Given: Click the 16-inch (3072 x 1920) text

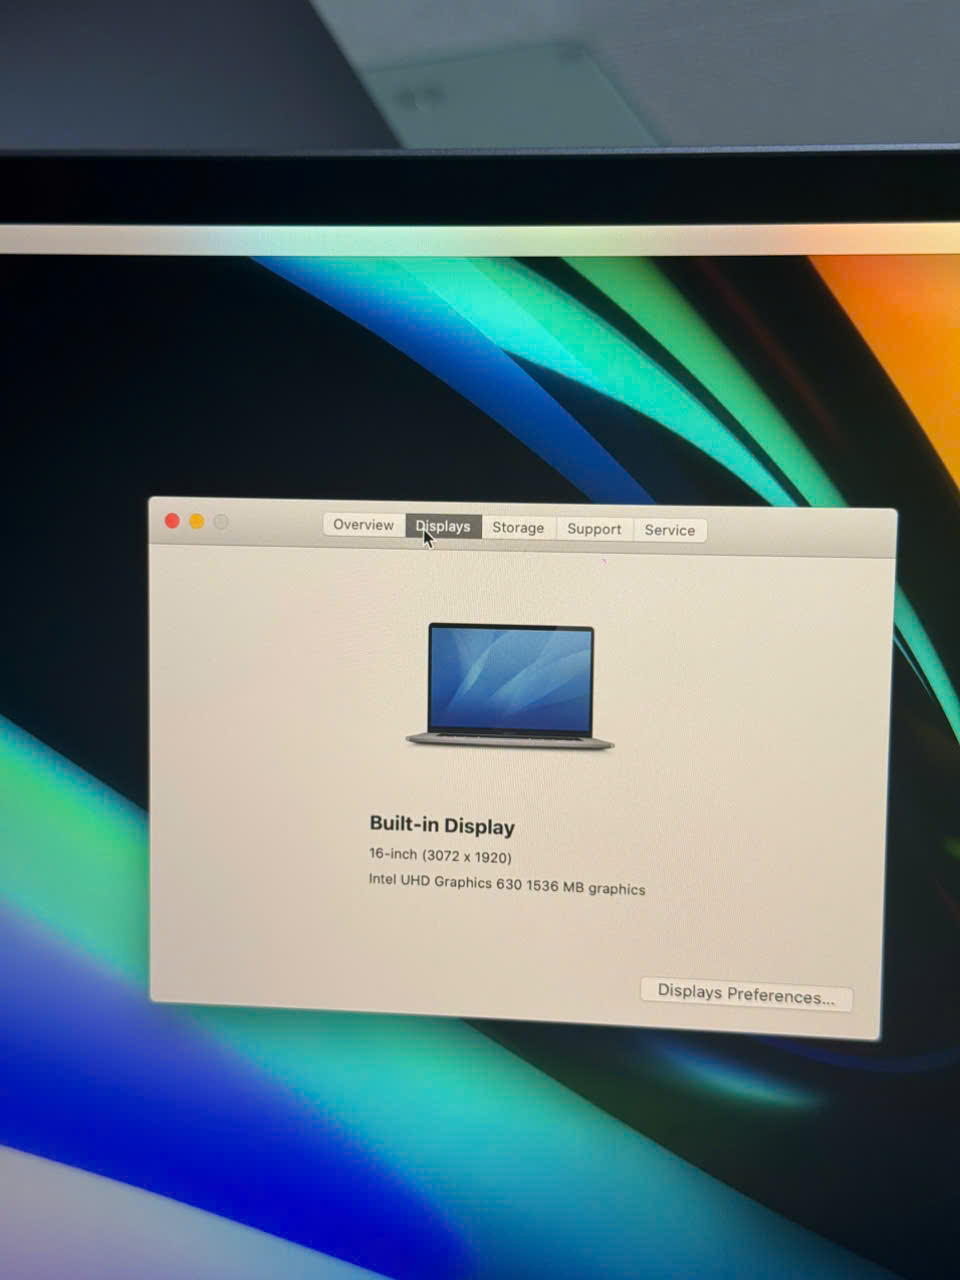Looking at the screenshot, I should pyautogui.click(x=440, y=856).
